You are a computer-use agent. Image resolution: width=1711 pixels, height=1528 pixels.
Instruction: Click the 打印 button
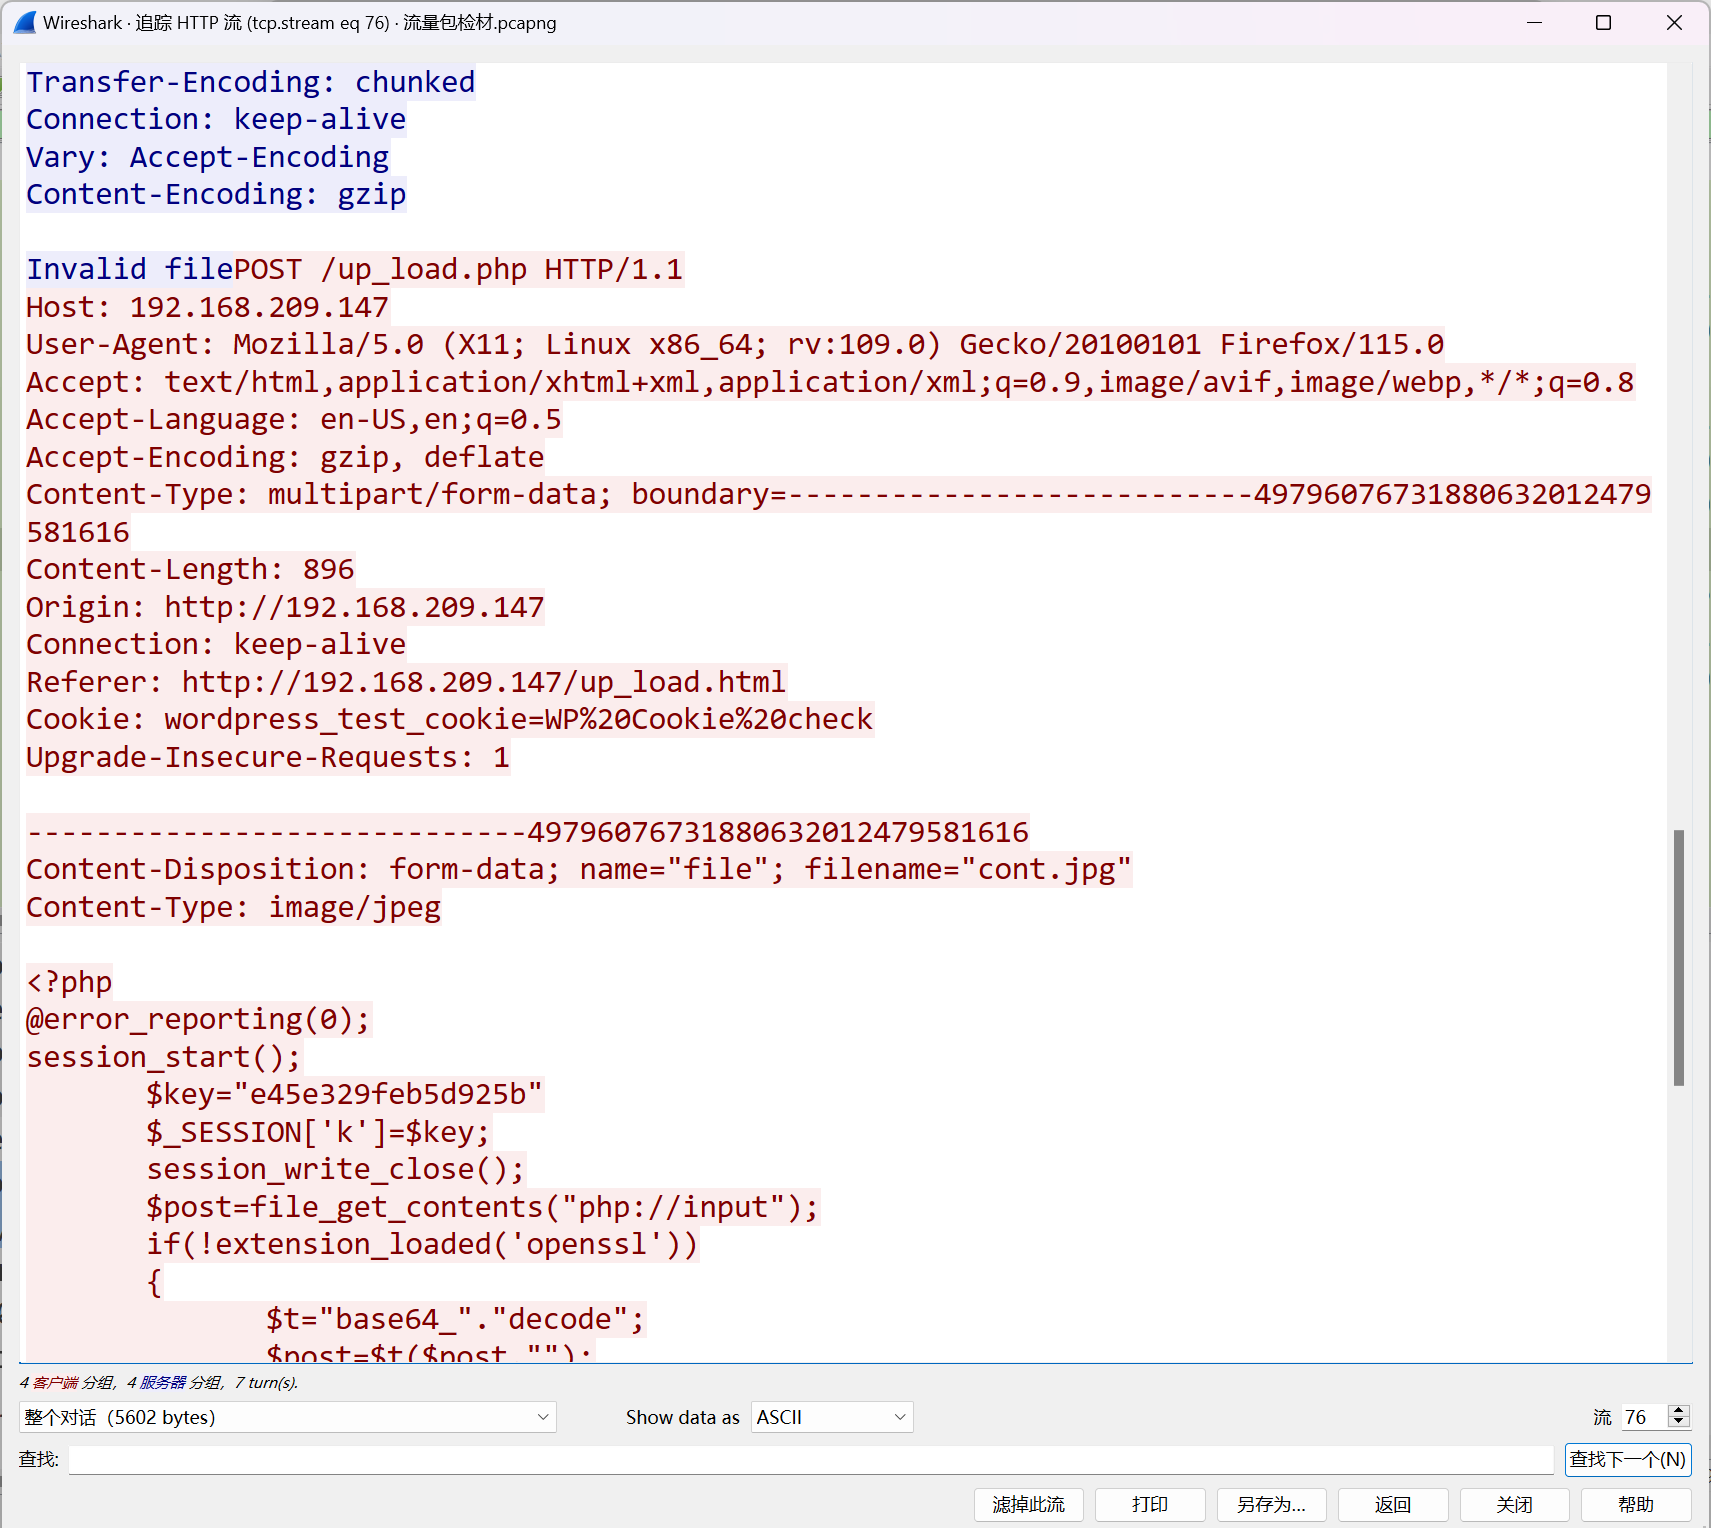[1150, 1504]
